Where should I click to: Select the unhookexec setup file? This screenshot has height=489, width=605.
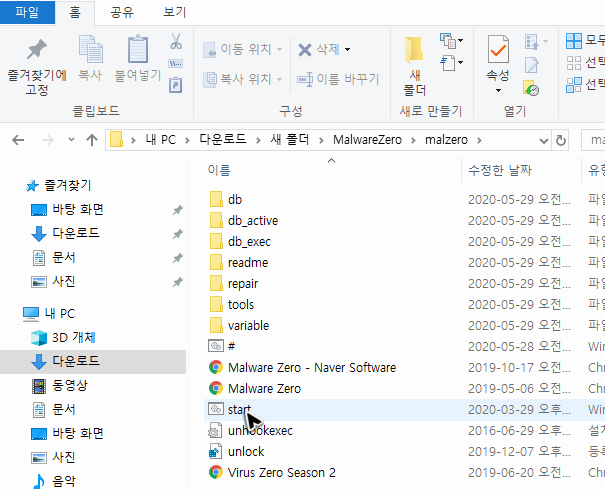tap(260, 431)
